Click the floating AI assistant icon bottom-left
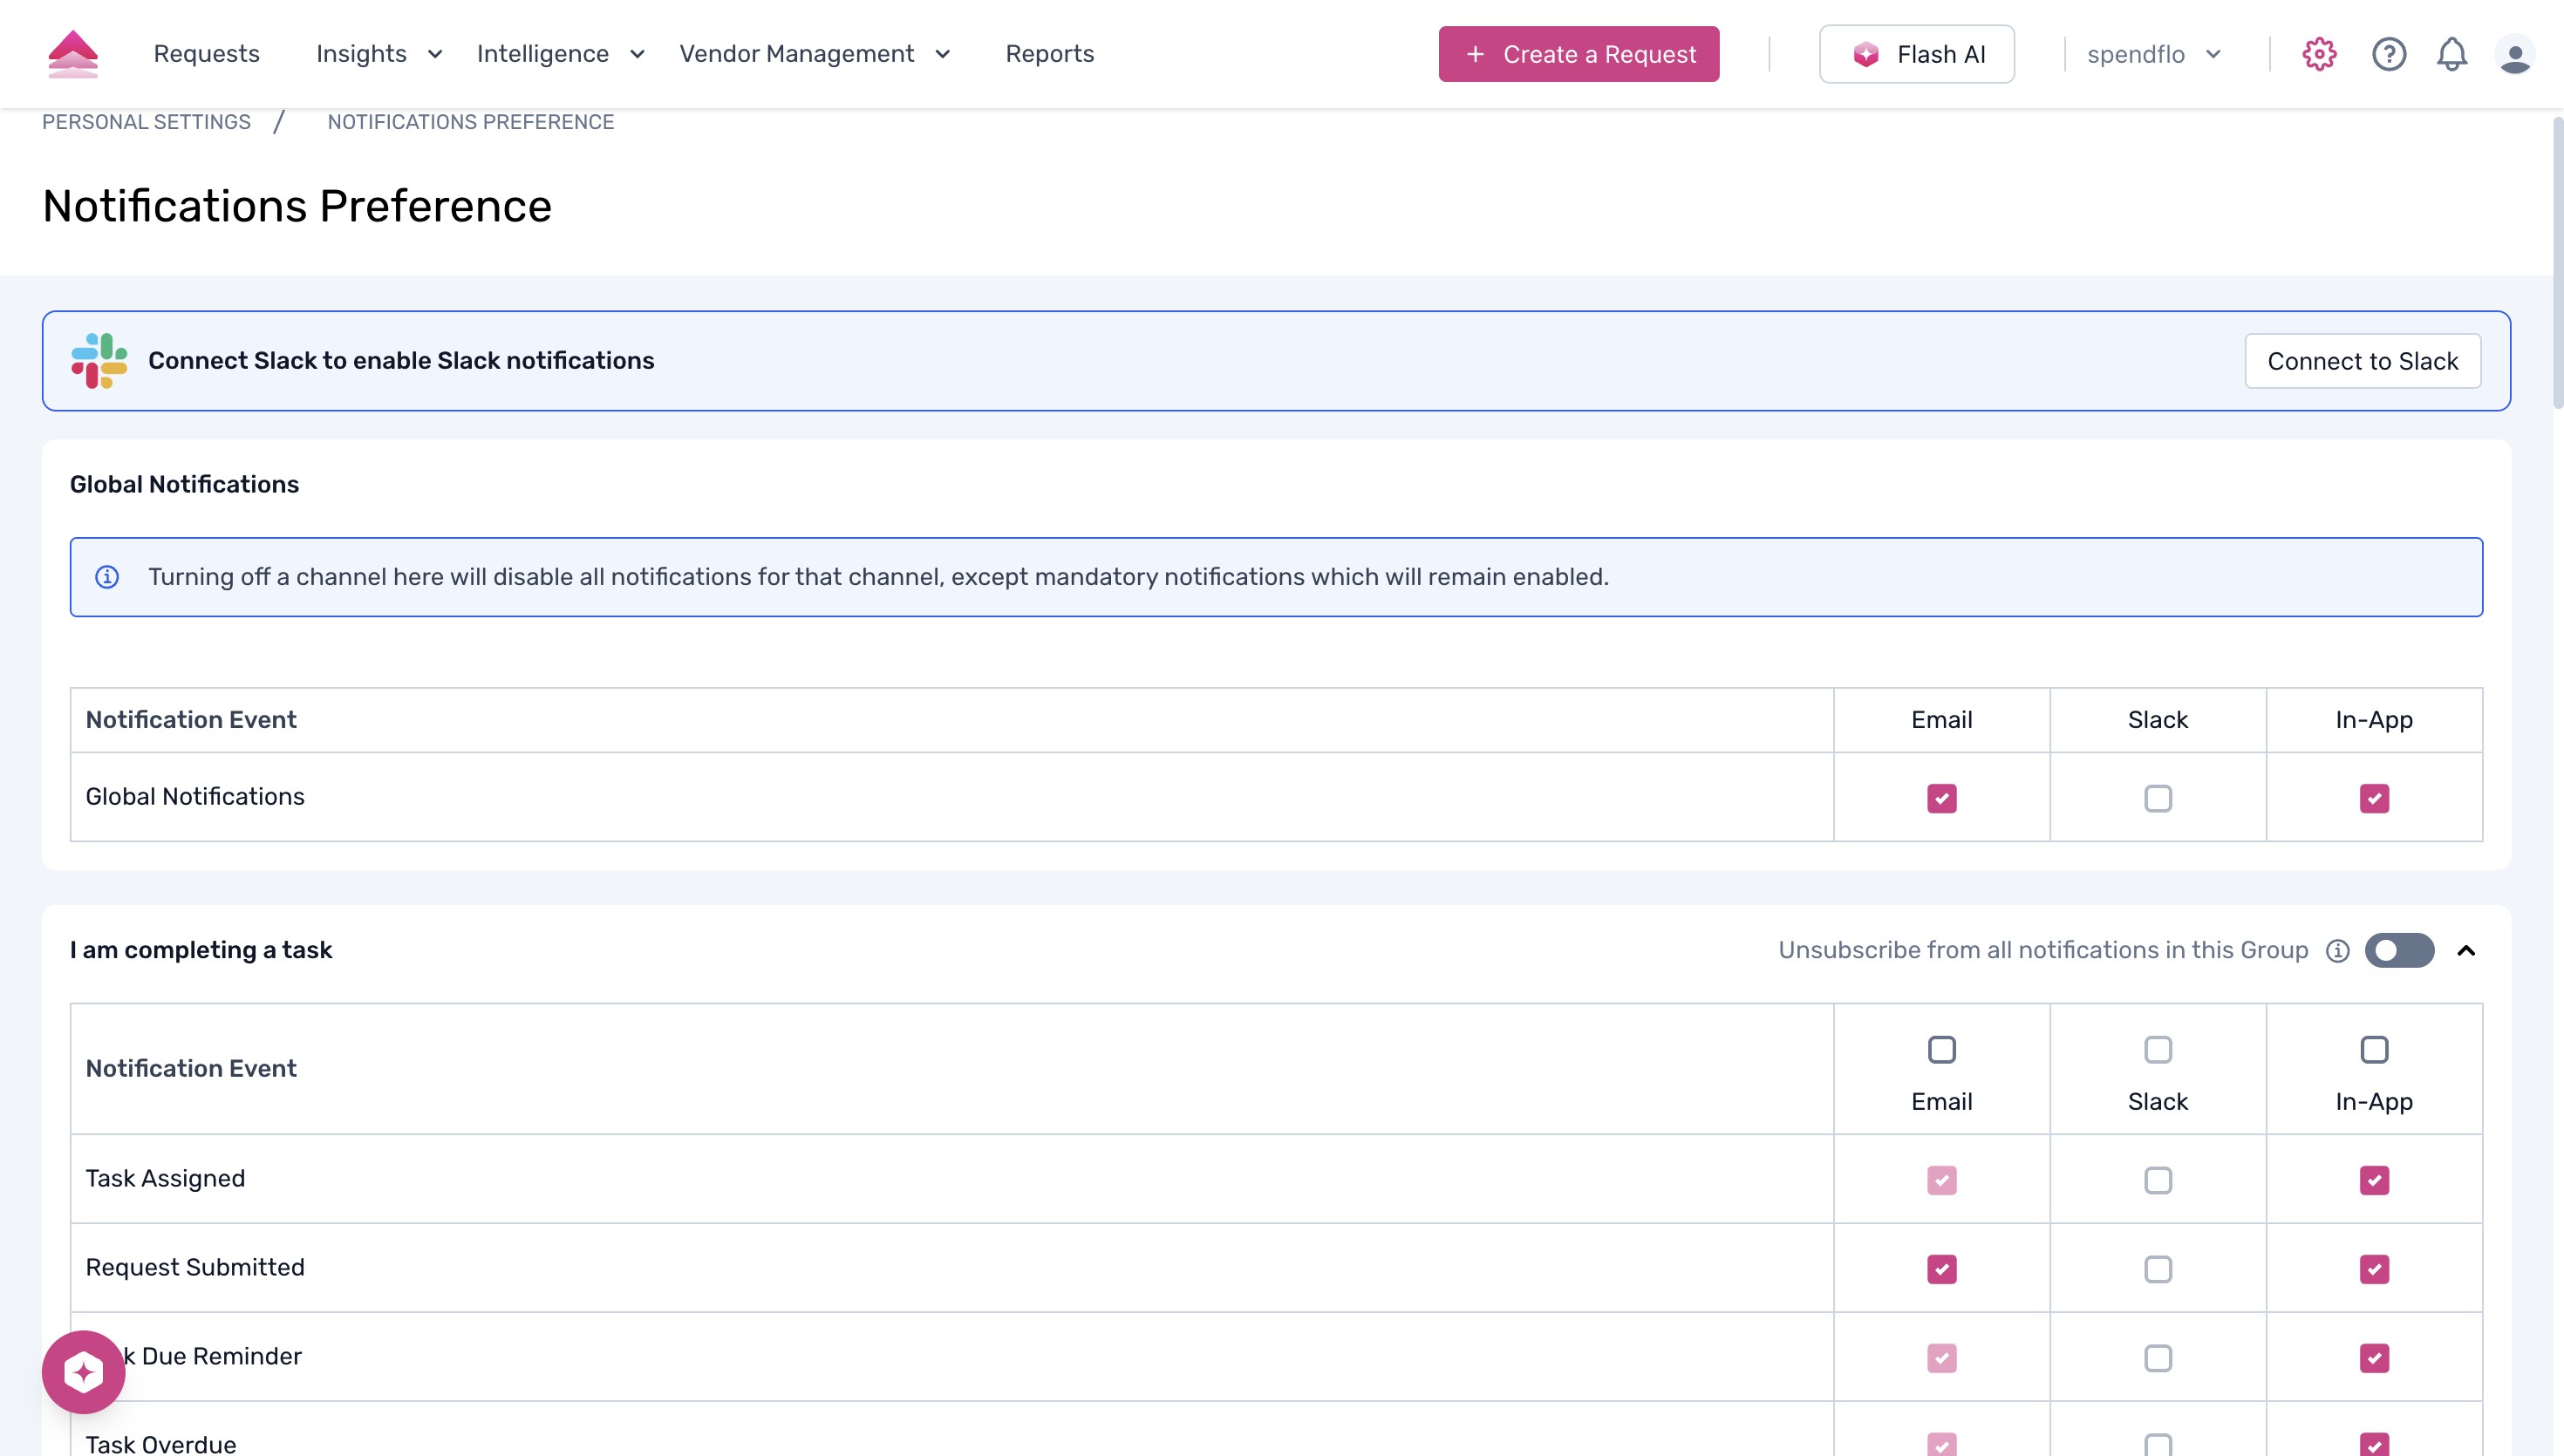This screenshot has width=2564, height=1456. tap(83, 1371)
